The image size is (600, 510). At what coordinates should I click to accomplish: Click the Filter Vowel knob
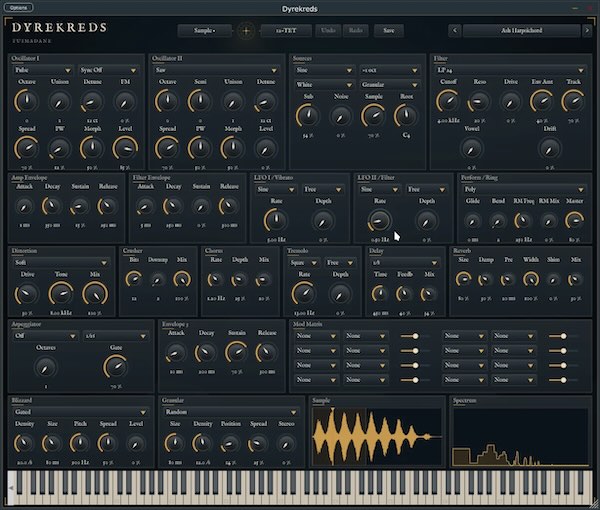(x=471, y=149)
